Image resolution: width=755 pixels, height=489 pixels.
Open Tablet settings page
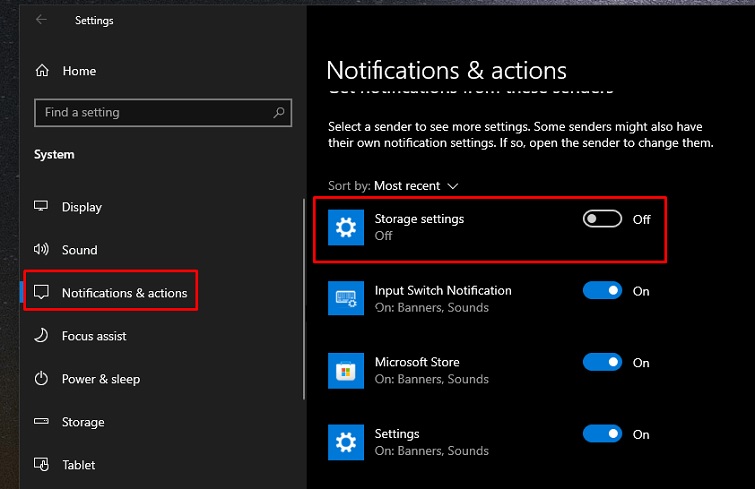click(79, 465)
